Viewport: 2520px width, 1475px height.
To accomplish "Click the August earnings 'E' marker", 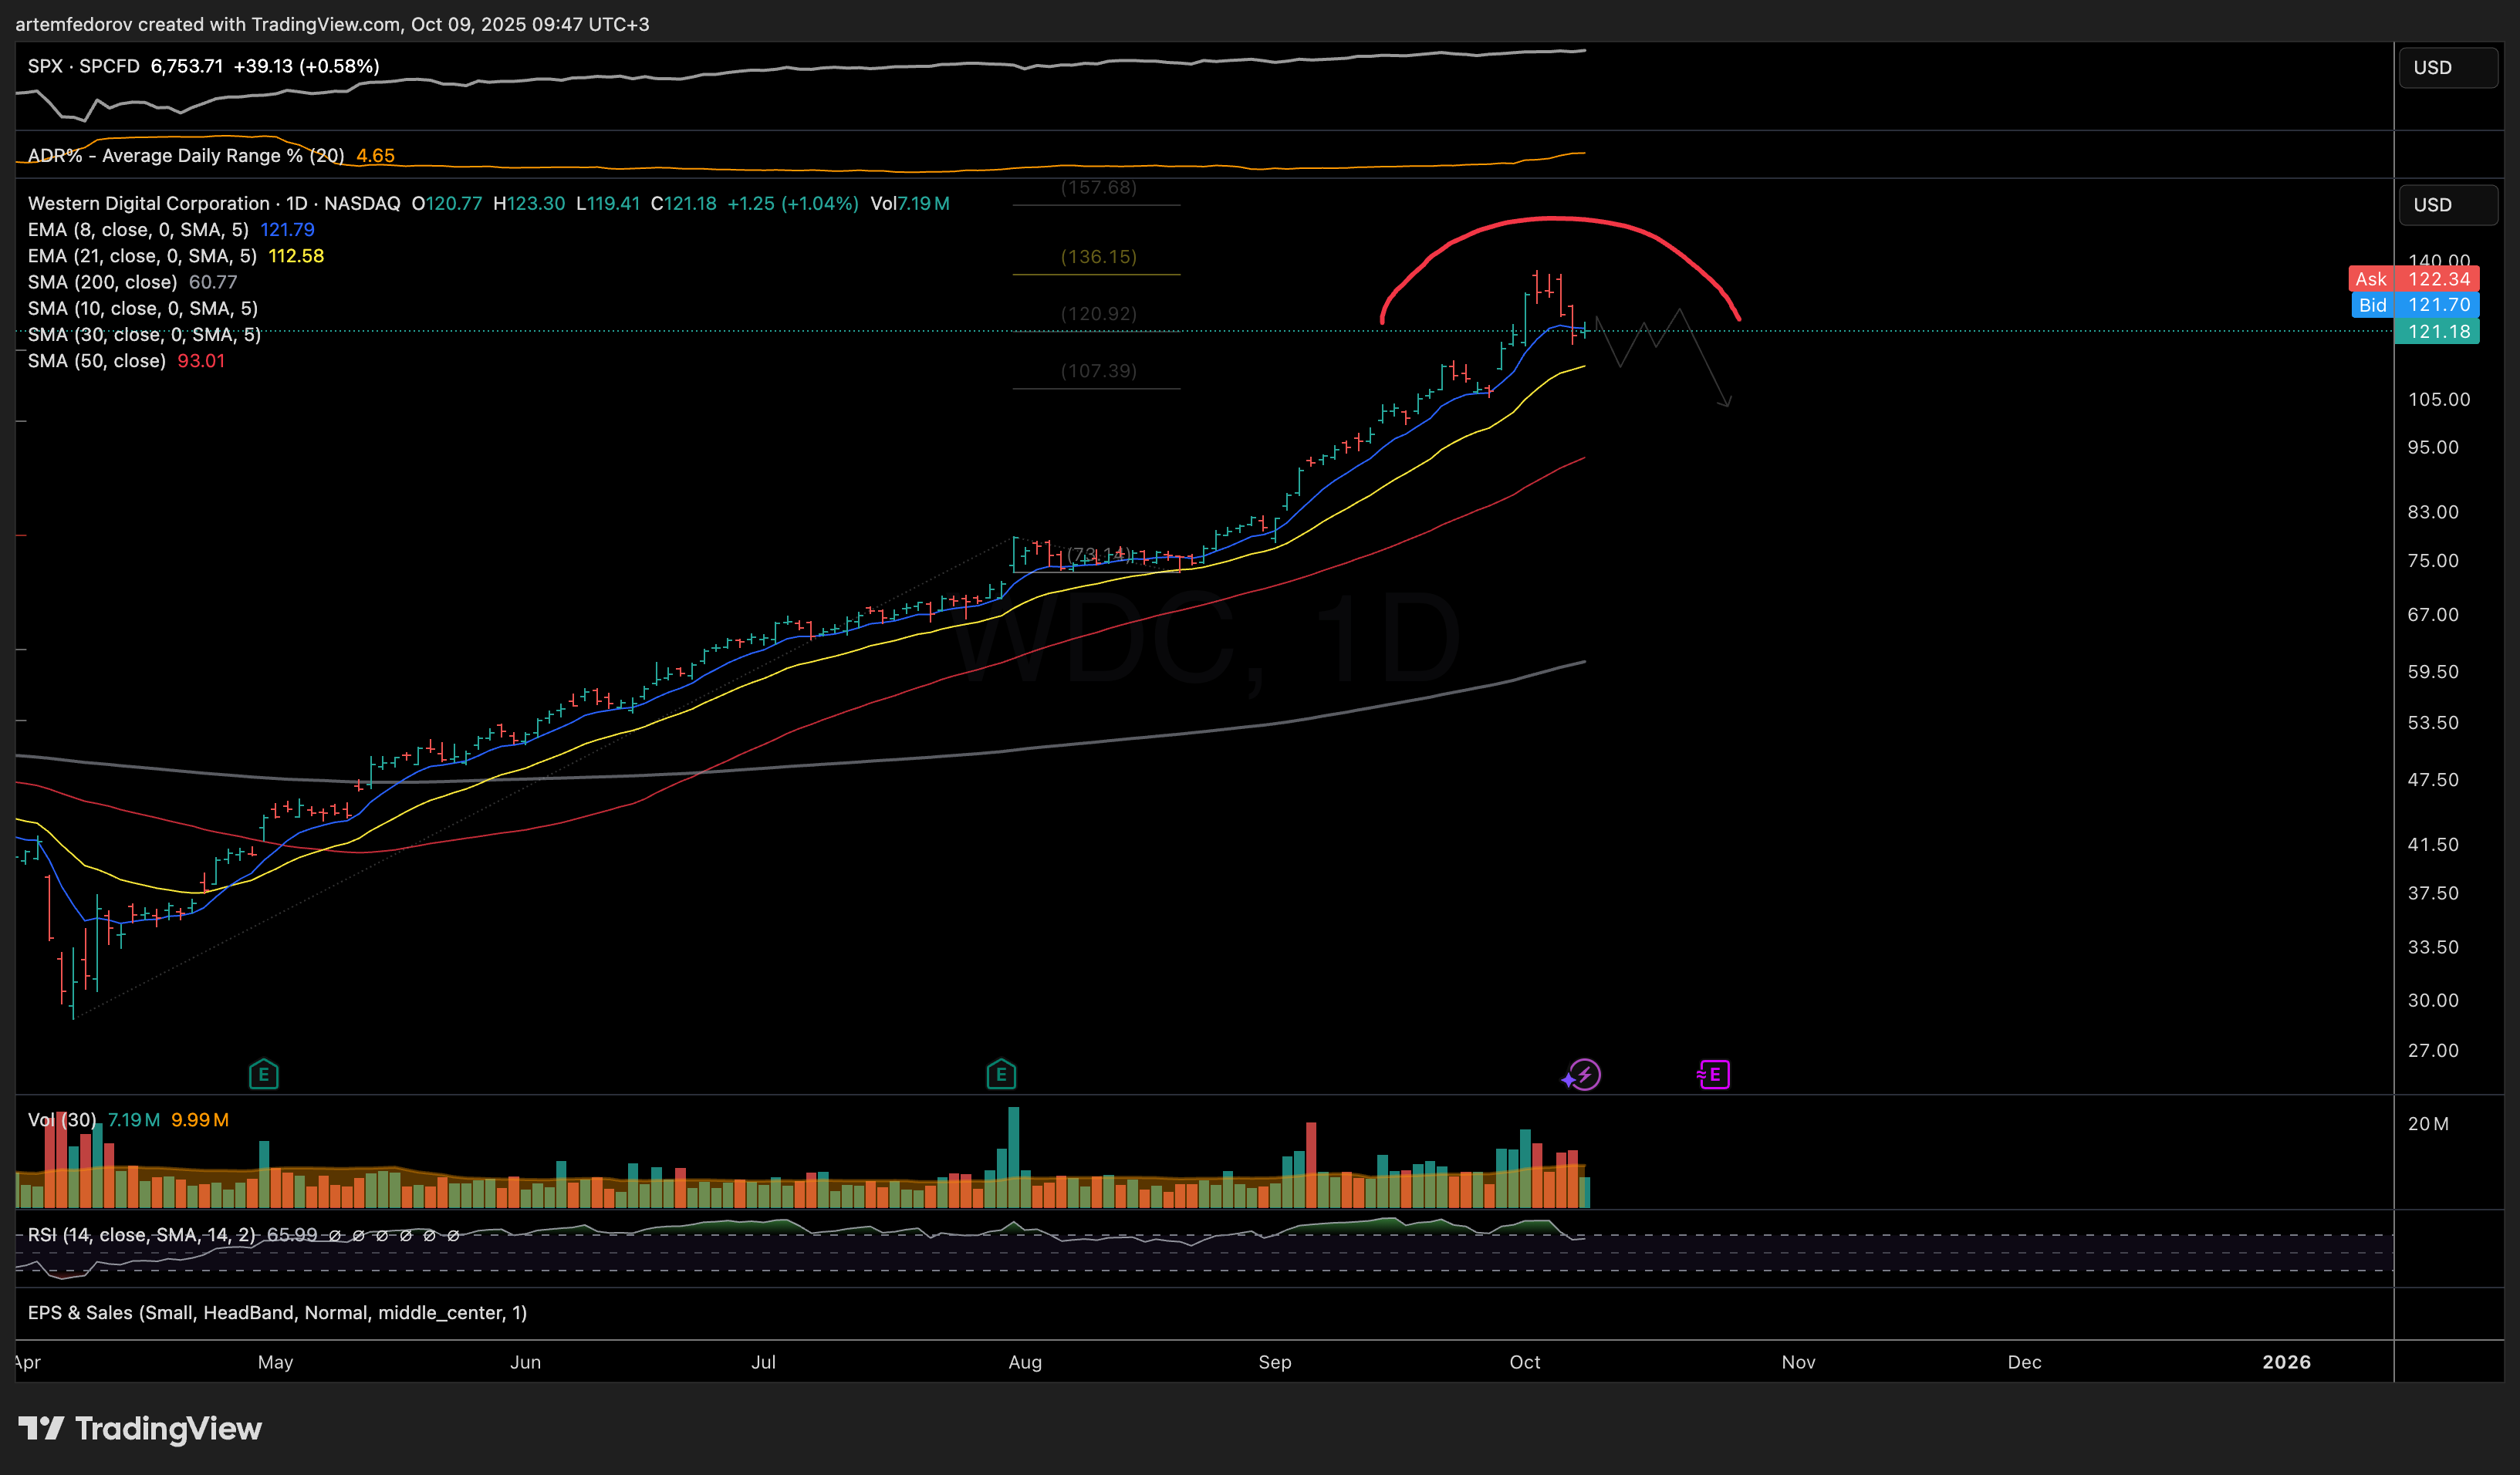I will [x=1001, y=1075].
